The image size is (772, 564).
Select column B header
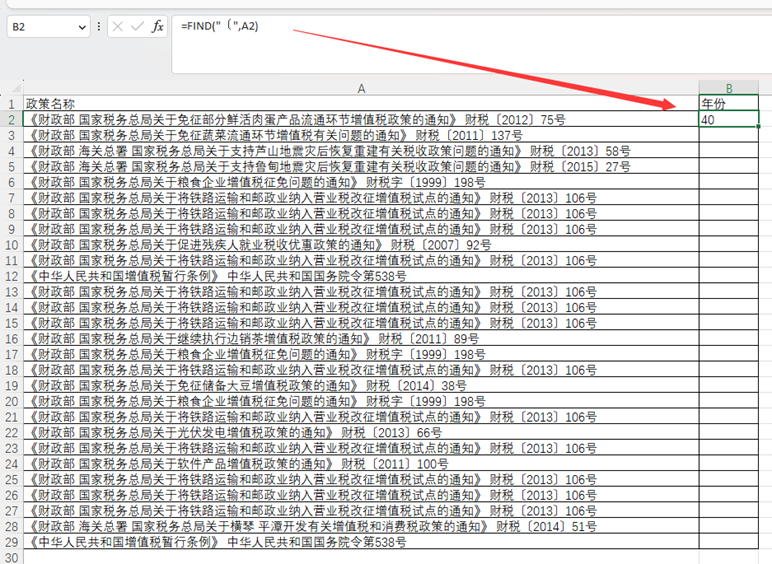coord(729,88)
